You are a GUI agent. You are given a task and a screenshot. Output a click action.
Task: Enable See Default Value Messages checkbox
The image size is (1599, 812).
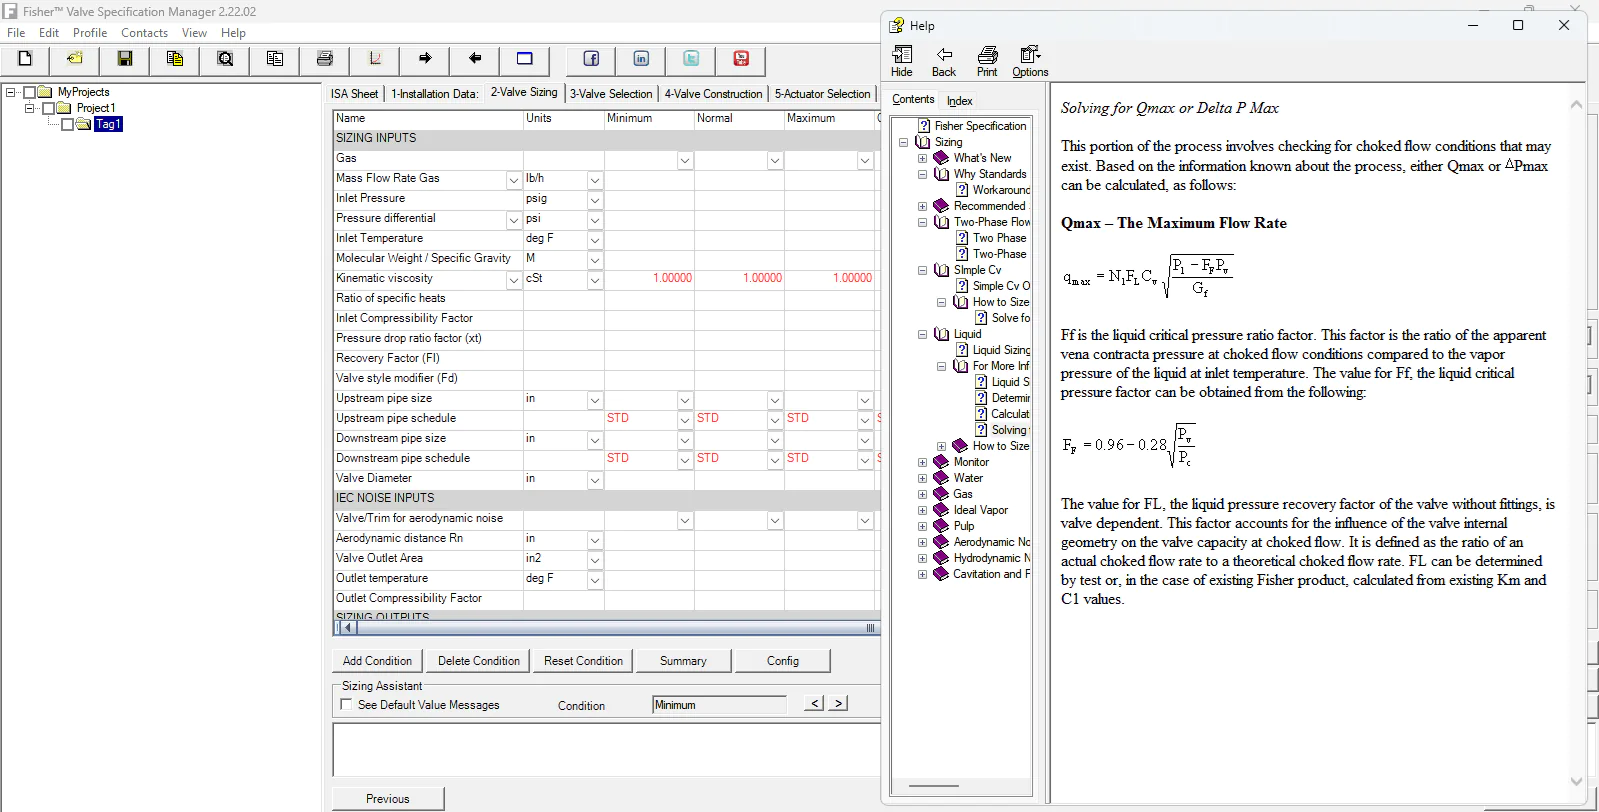346,705
